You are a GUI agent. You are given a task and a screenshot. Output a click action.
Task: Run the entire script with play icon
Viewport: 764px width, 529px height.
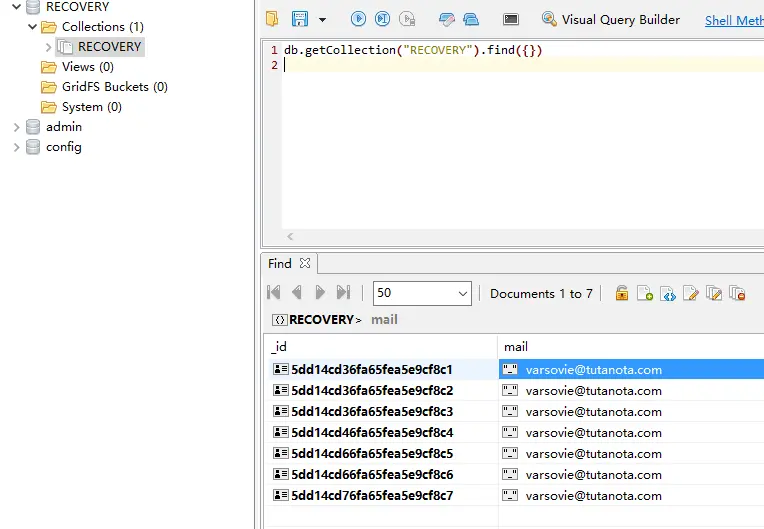358,19
